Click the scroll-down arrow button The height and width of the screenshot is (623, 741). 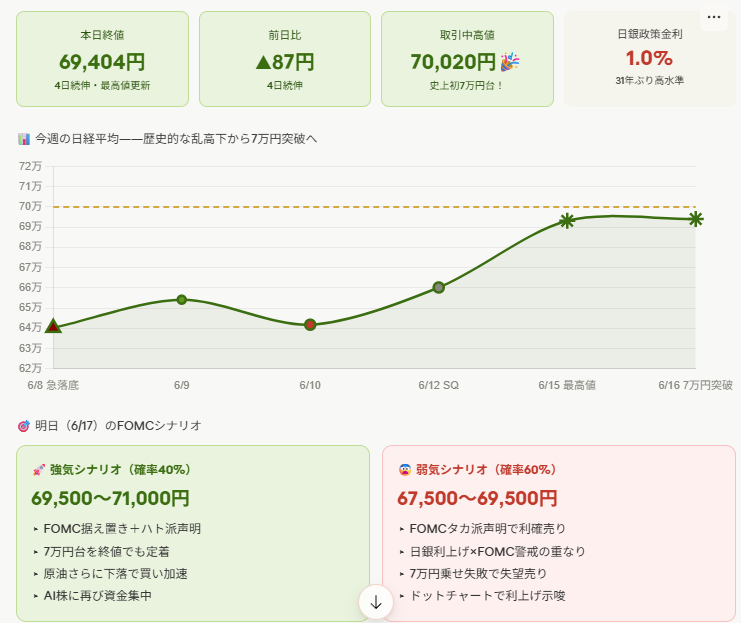(x=376, y=602)
